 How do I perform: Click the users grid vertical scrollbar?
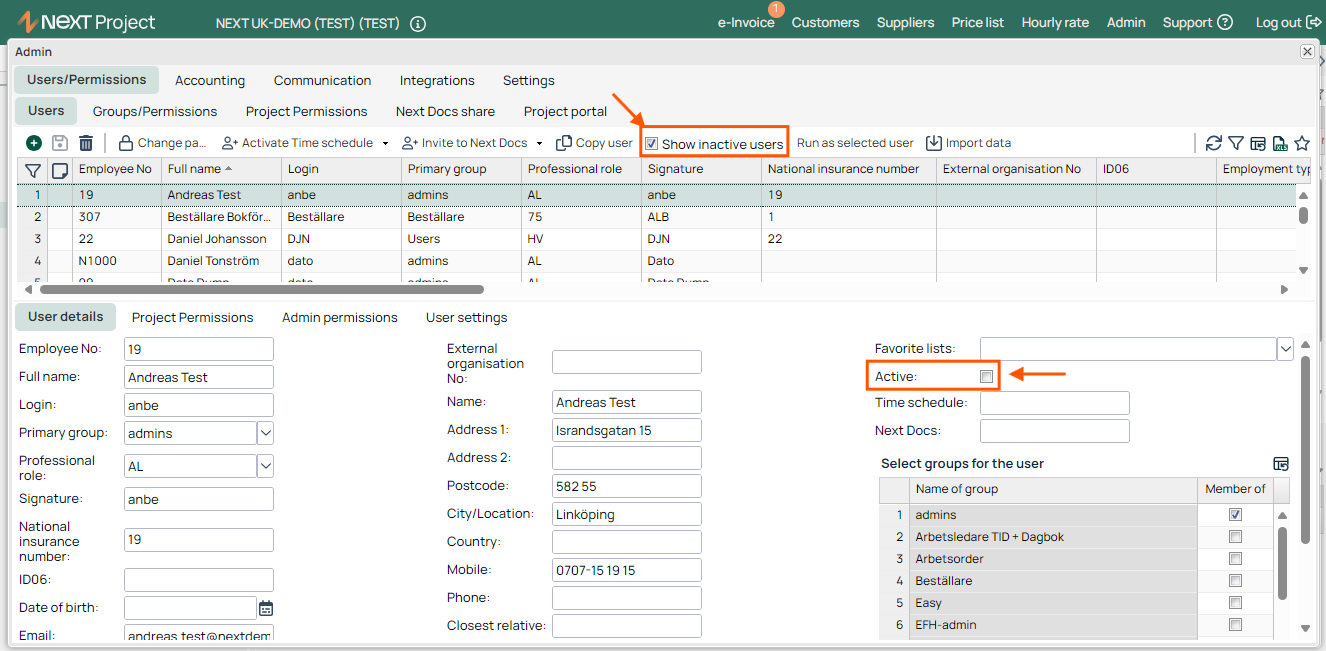tap(1303, 214)
